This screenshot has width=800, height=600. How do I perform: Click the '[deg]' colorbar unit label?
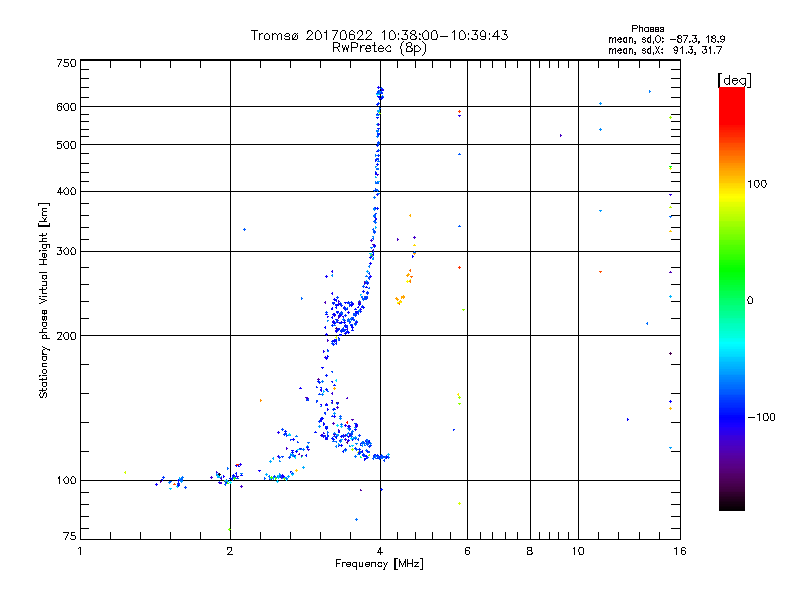734,80
